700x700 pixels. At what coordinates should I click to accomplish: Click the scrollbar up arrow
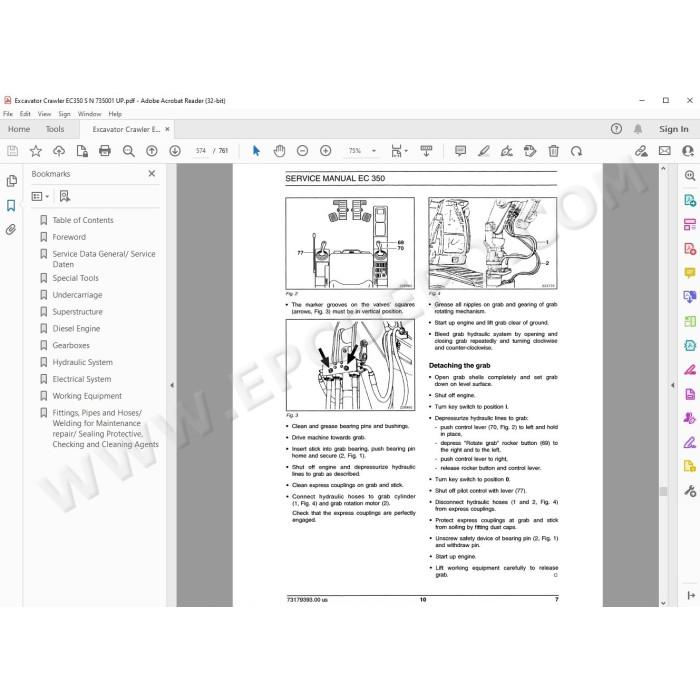[663, 168]
